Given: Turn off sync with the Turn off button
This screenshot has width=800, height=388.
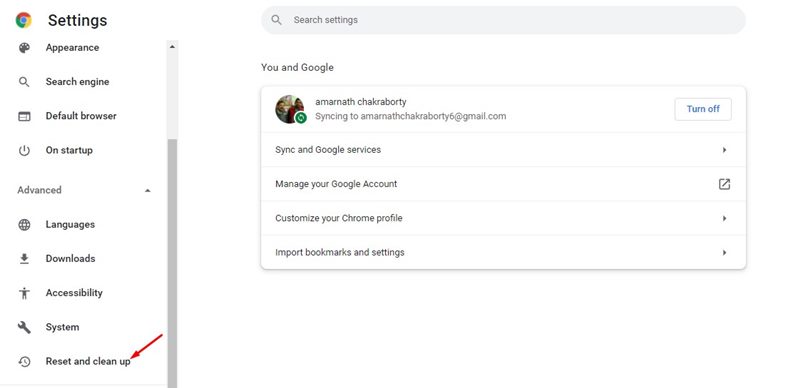Looking at the screenshot, I should [x=703, y=109].
